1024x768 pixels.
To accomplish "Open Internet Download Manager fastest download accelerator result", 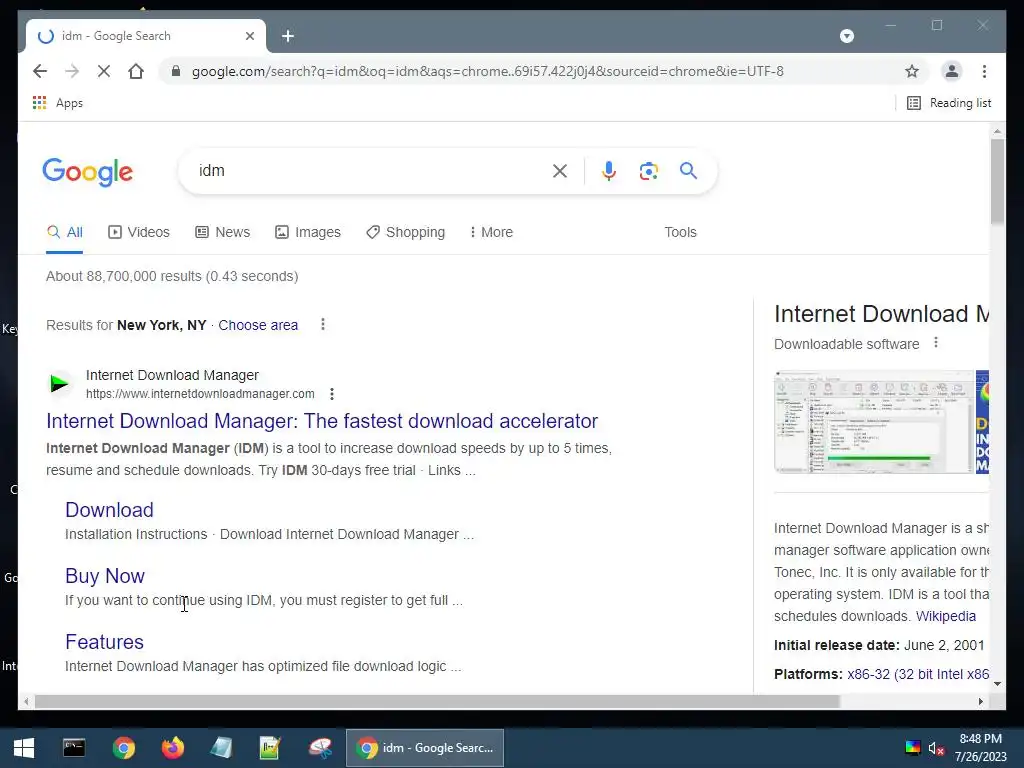I will [322, 421].
